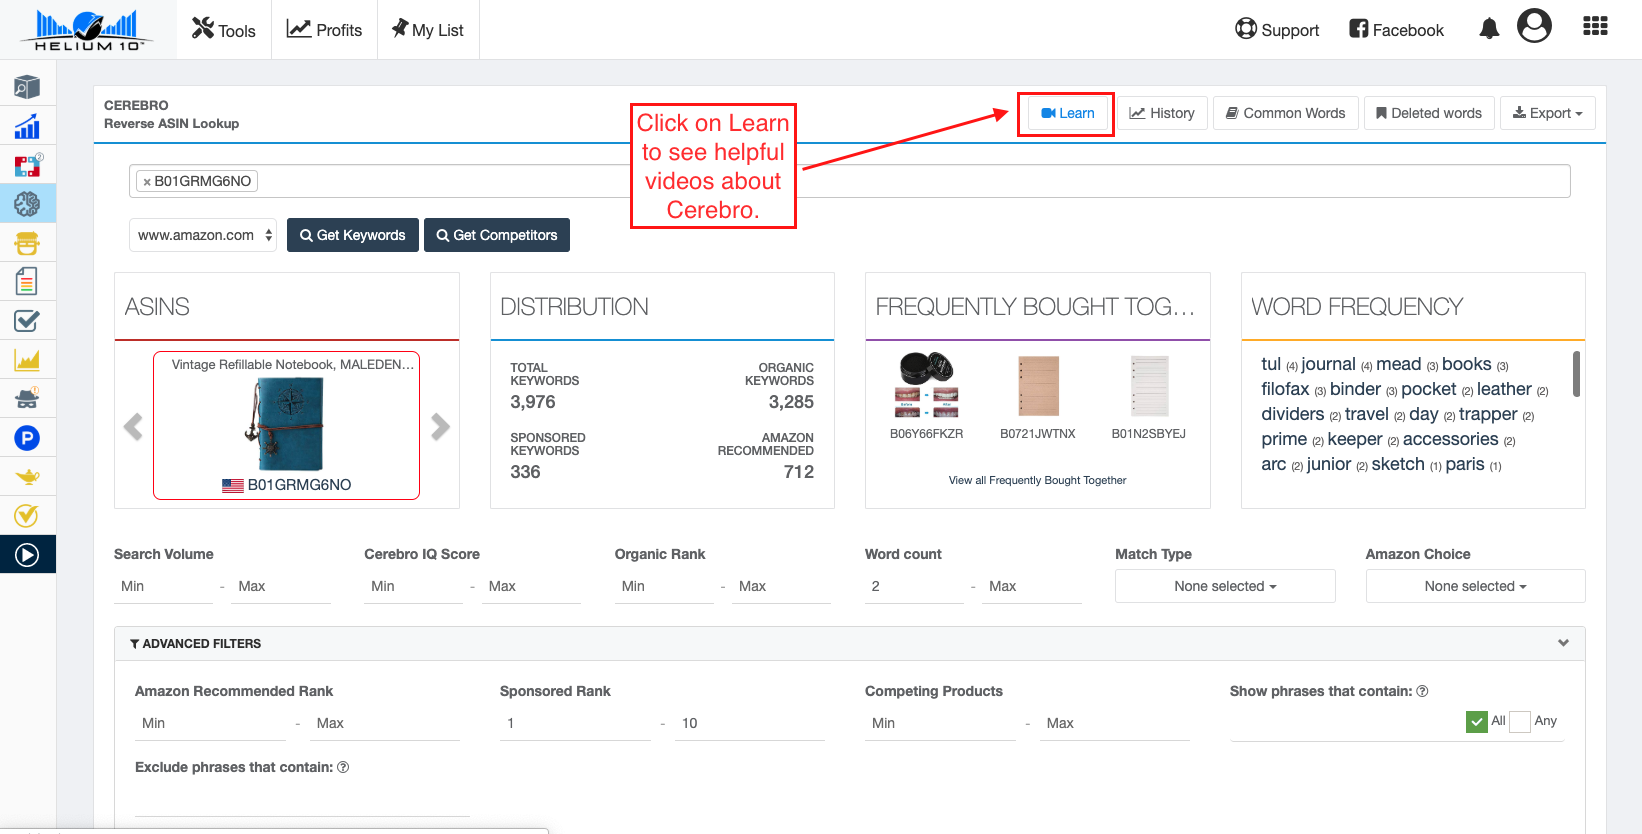Screen dimensions: 1642x834
Task: Click the user profile avatar icon
Action: pyautogui.click(x=1534, y=26)
